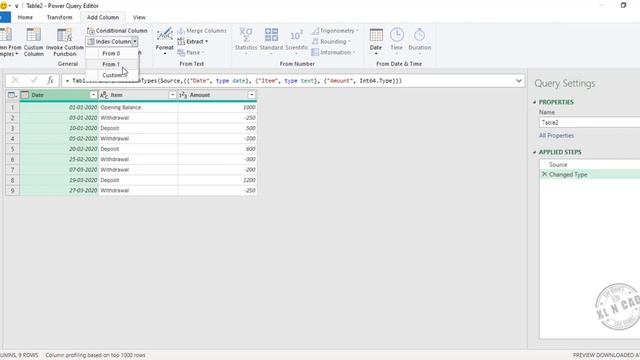
Task: Open the Time column tools
Action: pyautogui.click(x=396, y=41)
